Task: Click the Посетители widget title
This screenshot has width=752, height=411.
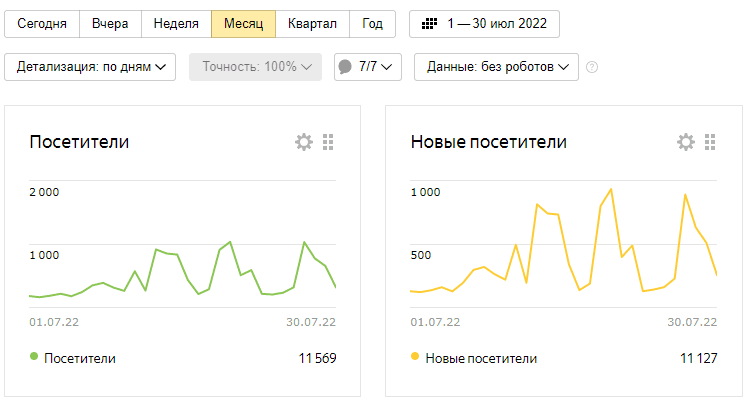Action: coord(79,142)
